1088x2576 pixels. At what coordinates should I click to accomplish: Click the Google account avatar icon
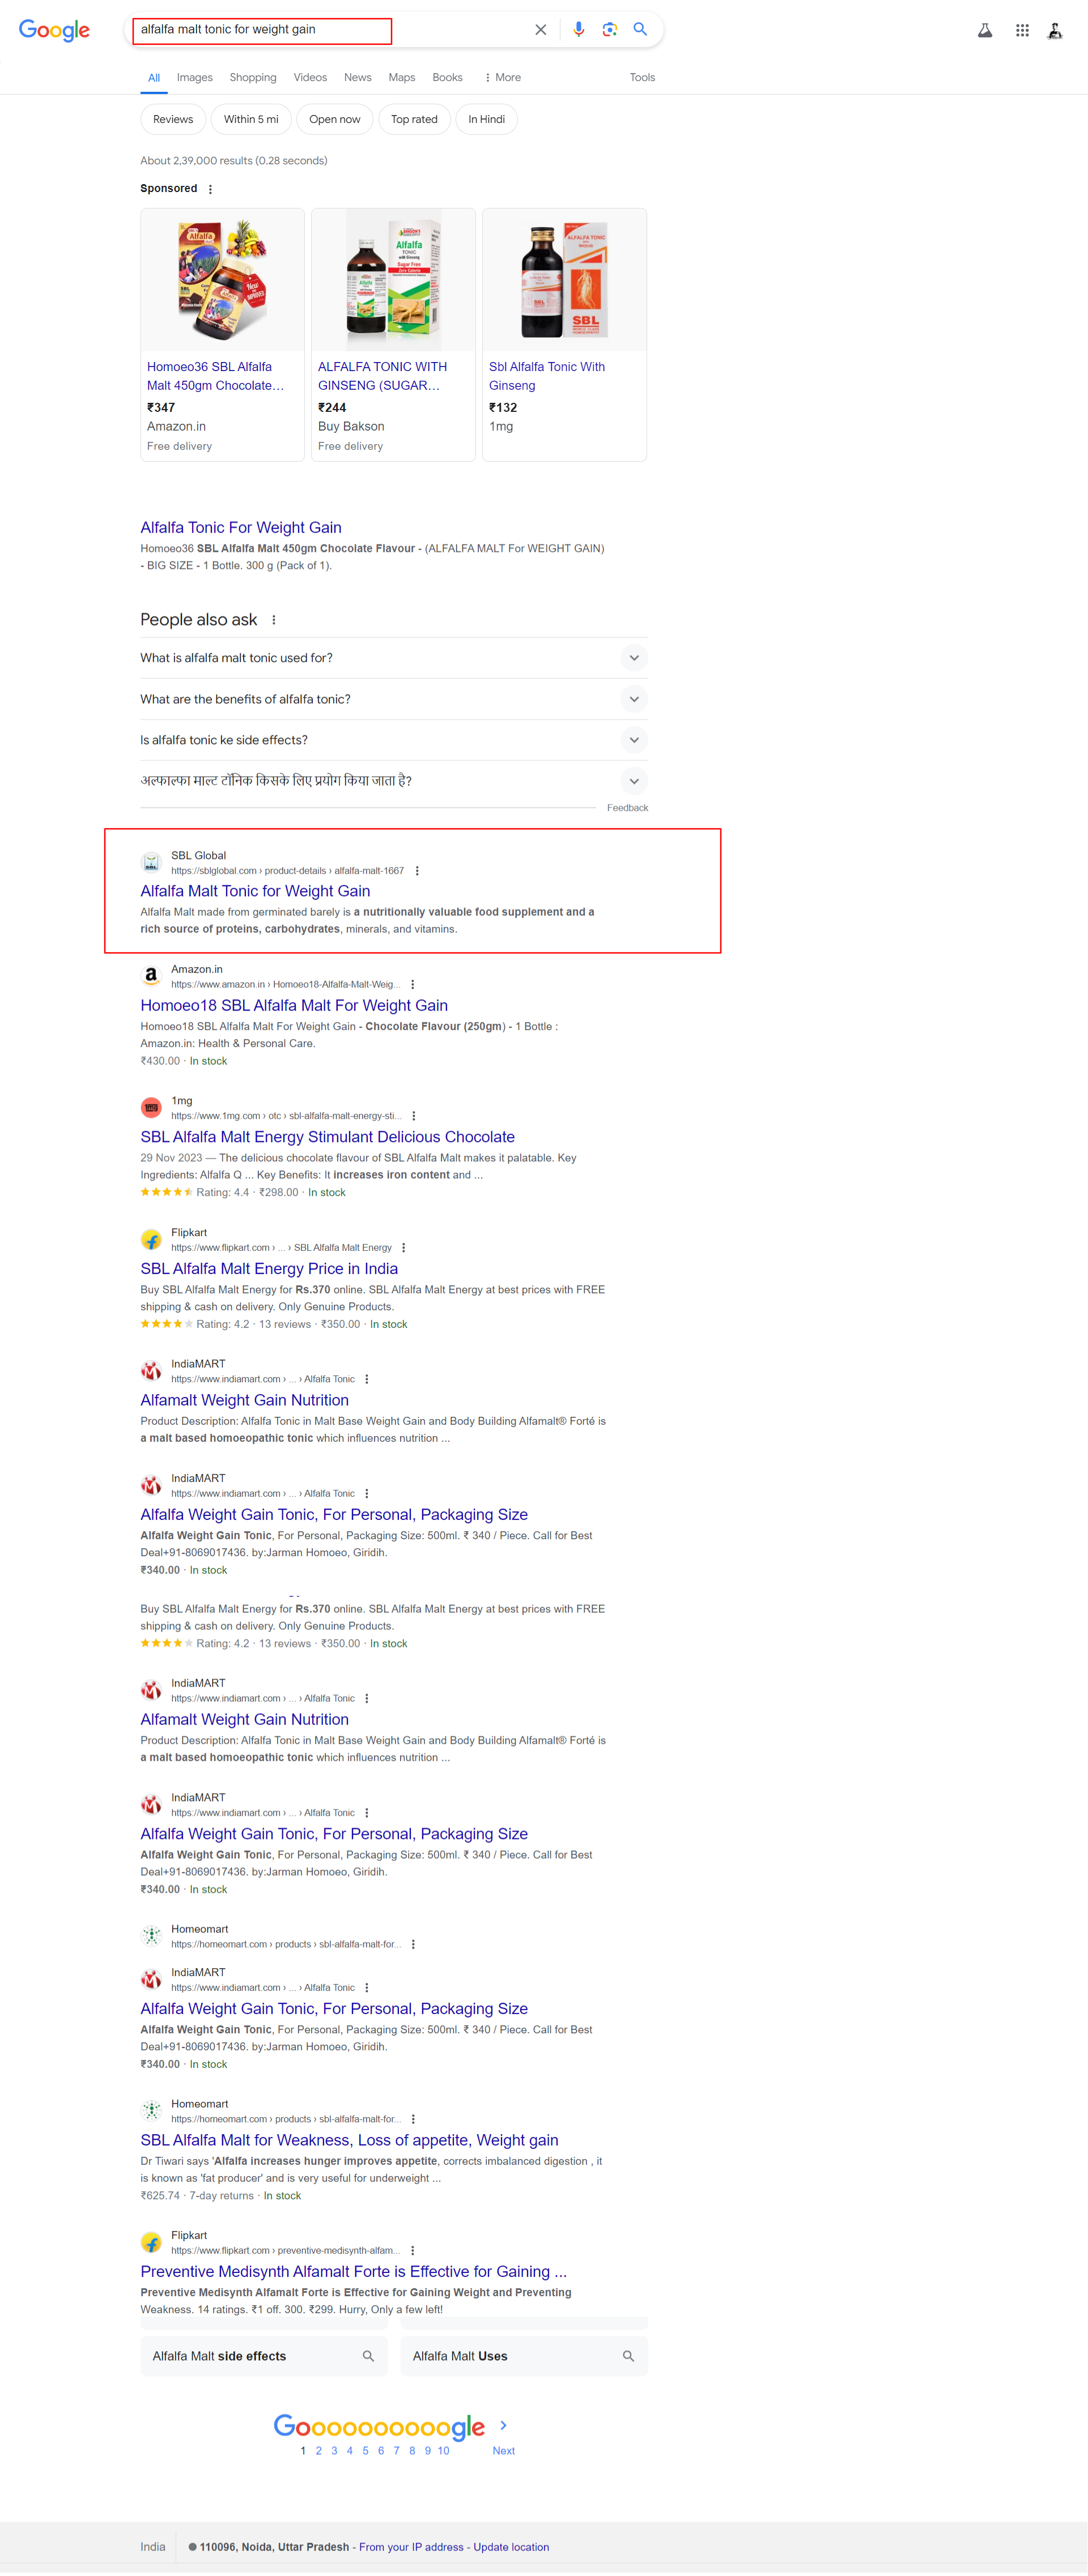tap(1054, 31)
